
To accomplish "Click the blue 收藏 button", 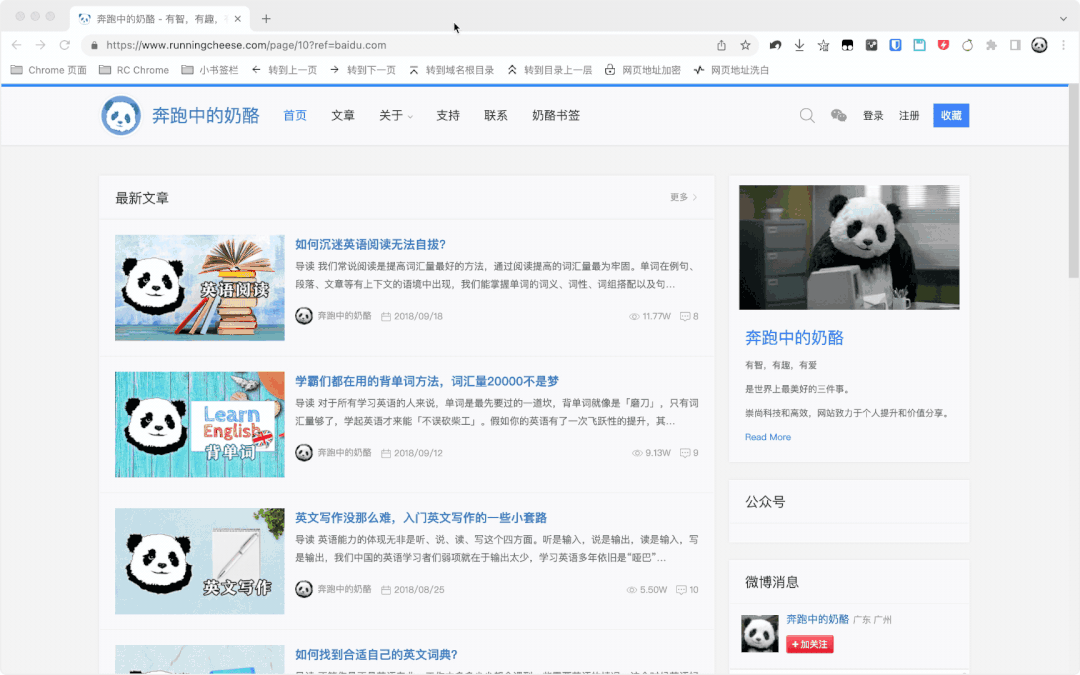I will point(951,115).
